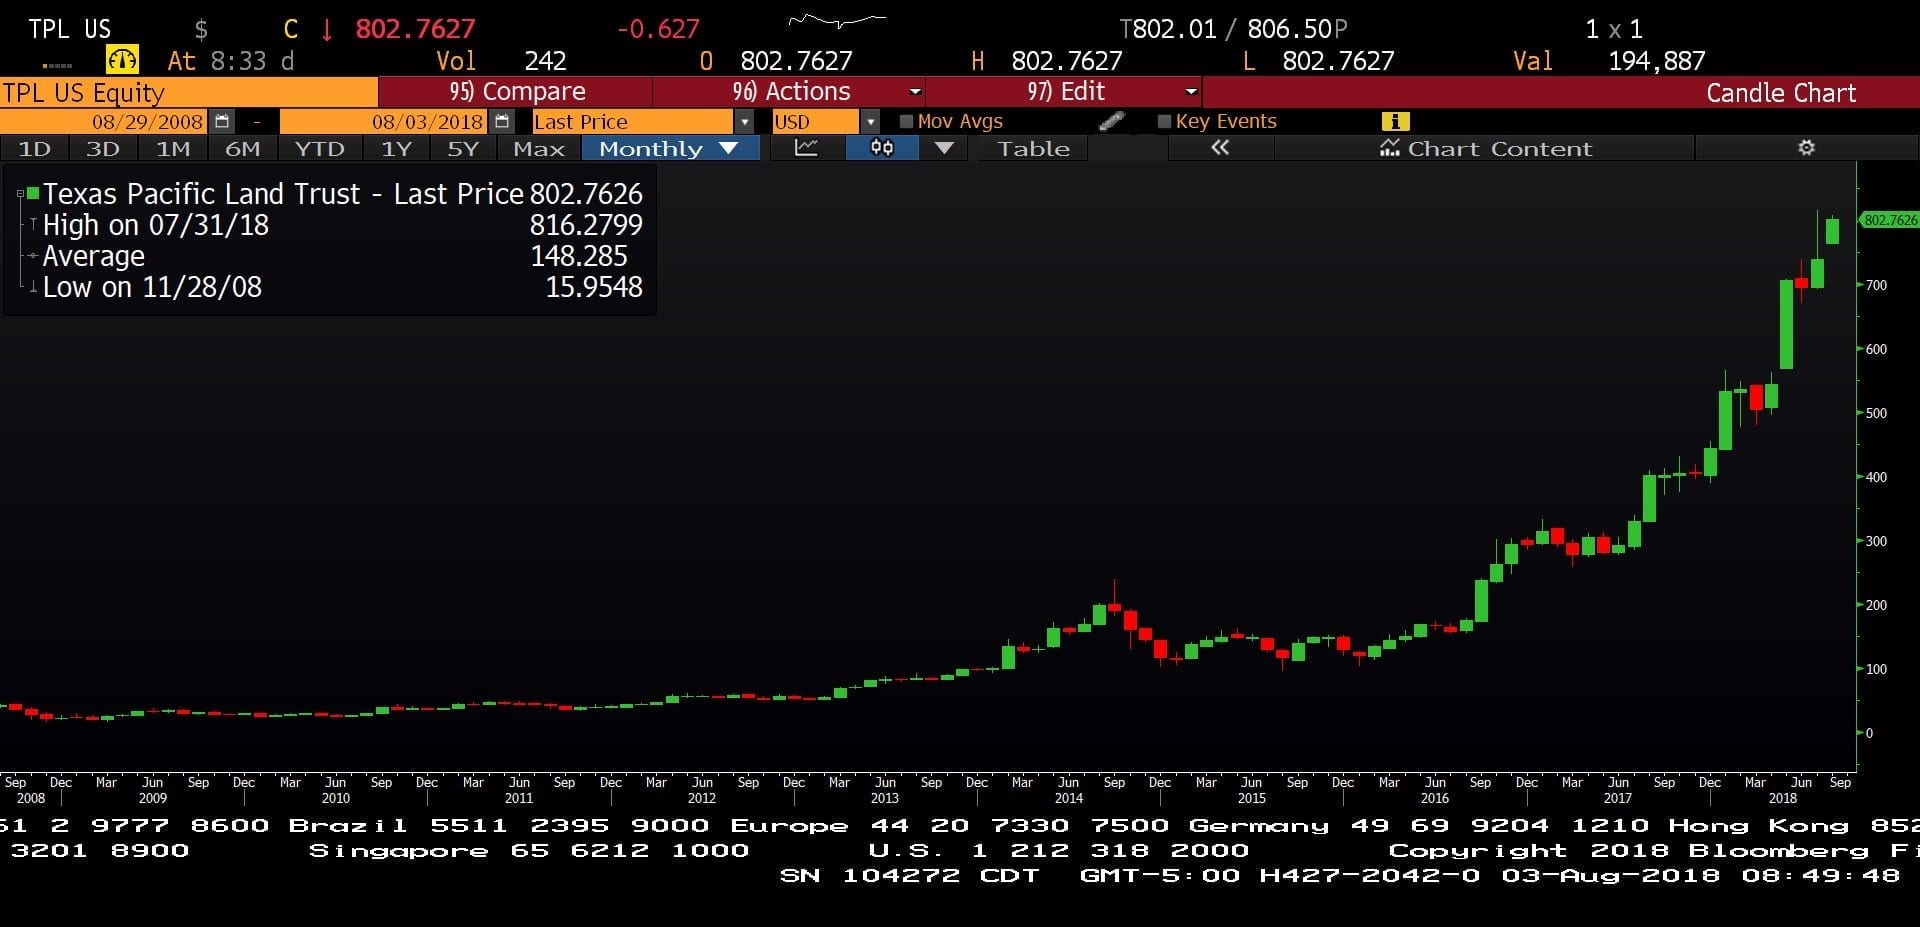Open the Monthly periodicity dropdown
This screenshot has width=1920, height=927.
click(x=671, y=148)
